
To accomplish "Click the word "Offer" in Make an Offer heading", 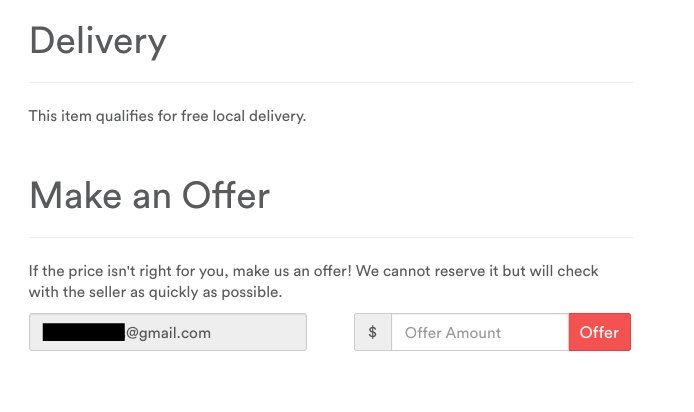I will (225, 196).
